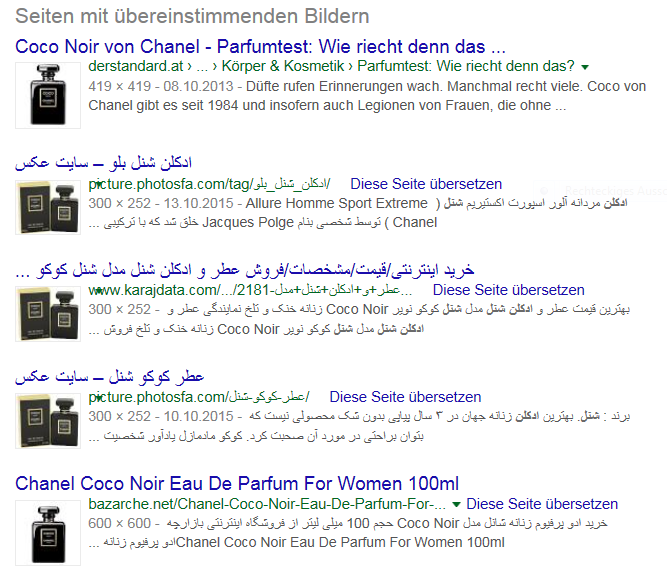The image size is (667, 568).
Task: Click 'Diese Seite übersetzen' beside karajdata.com
Action: (x=508, y=290)
